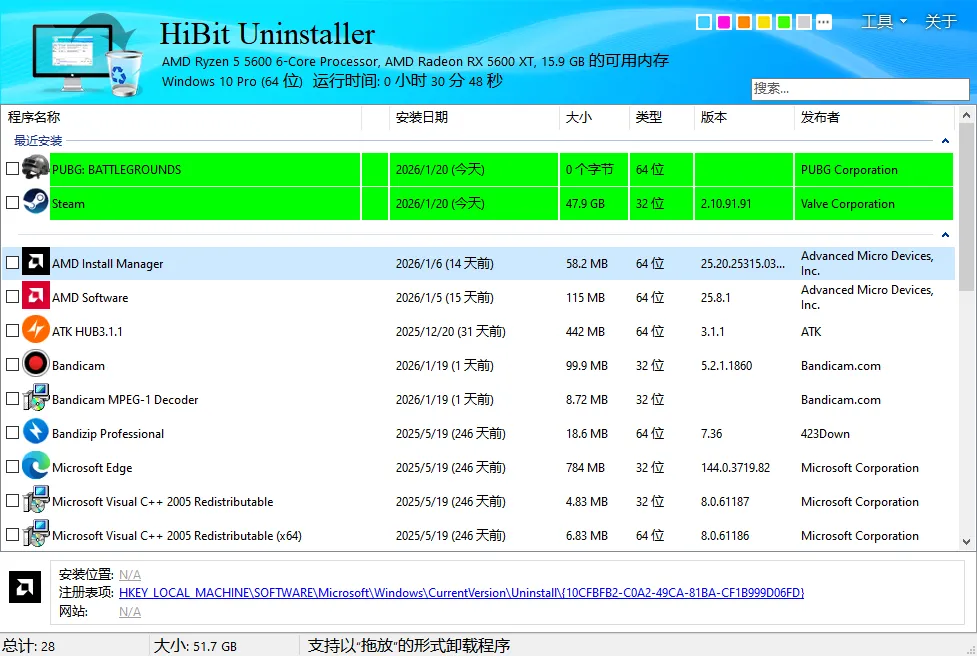Sort by 安装日期 column header
This screenshot has width=977, height=656.
[474, 117]
